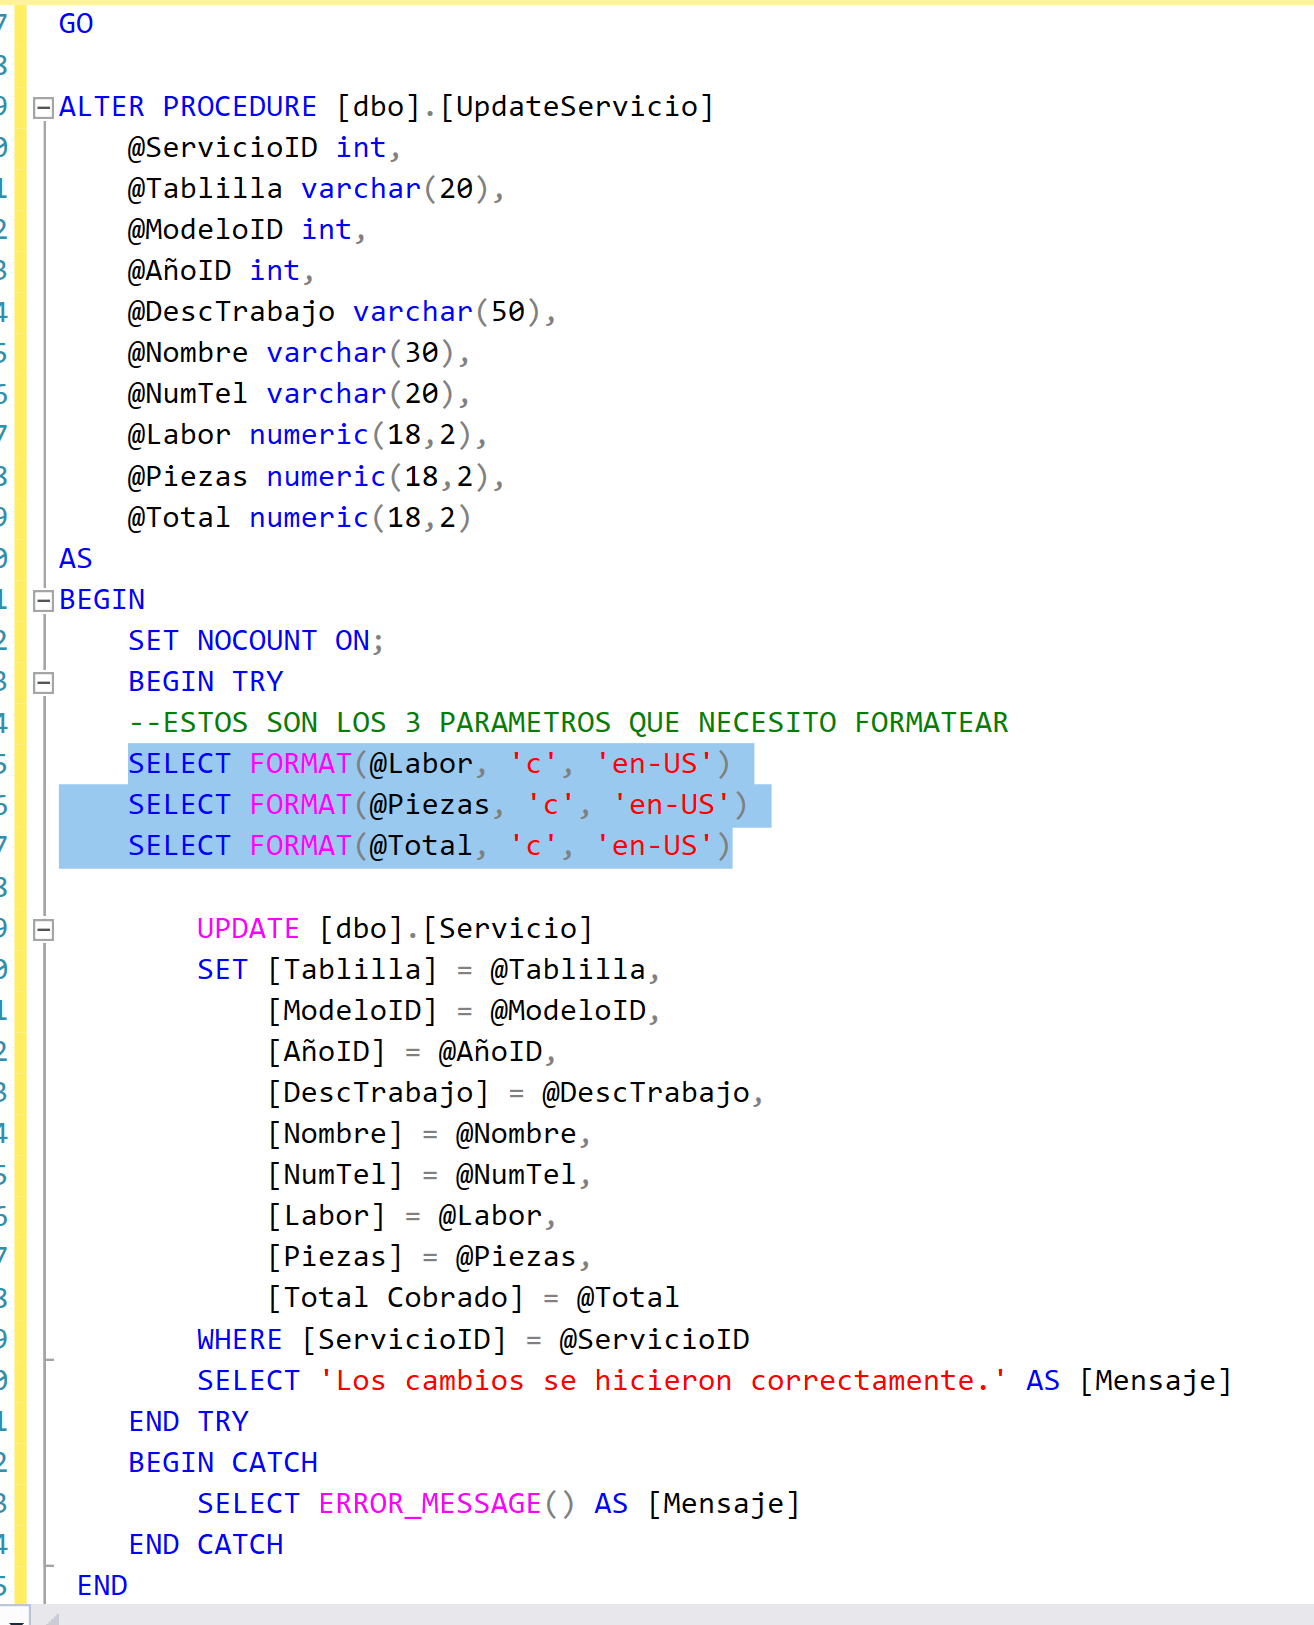Click the [Total Cobrado] = @Total assignment

tap(473, 1298)
